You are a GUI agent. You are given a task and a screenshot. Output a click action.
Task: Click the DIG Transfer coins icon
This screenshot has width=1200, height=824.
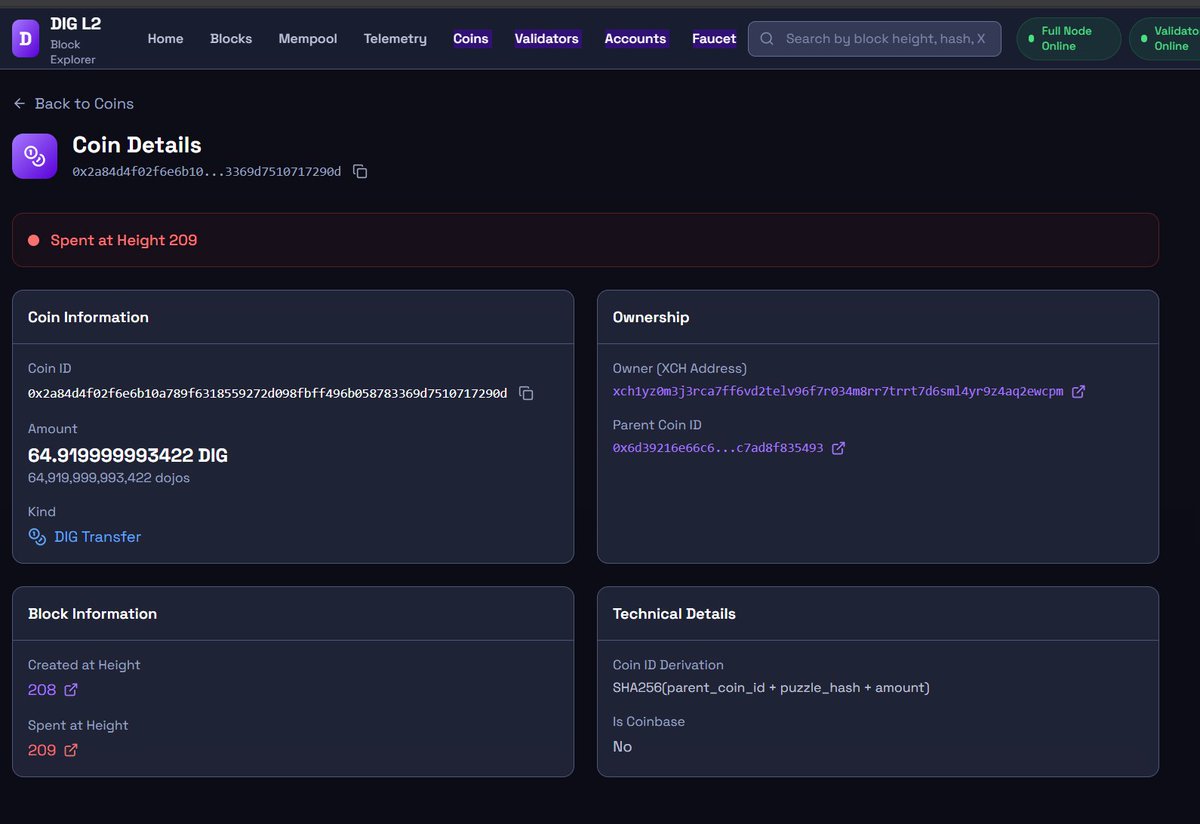pos(37,537)
